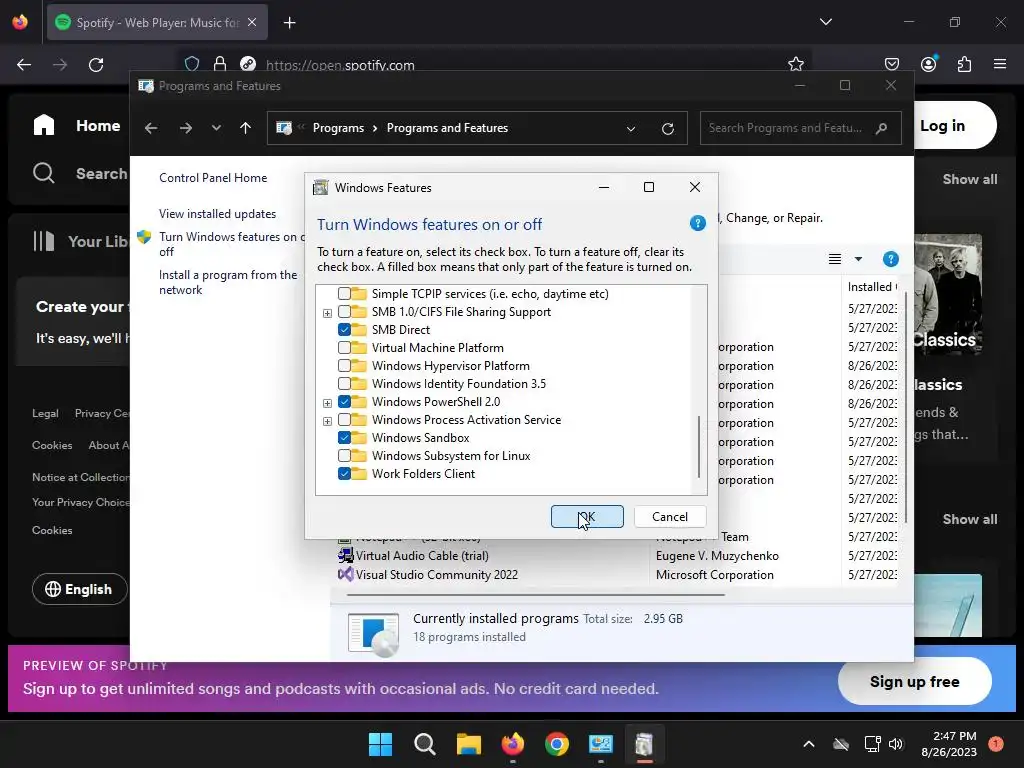Open File Explorer from the taskbar
The height and width of the screenshot is (768, 1024).
[x=469, y=744]
